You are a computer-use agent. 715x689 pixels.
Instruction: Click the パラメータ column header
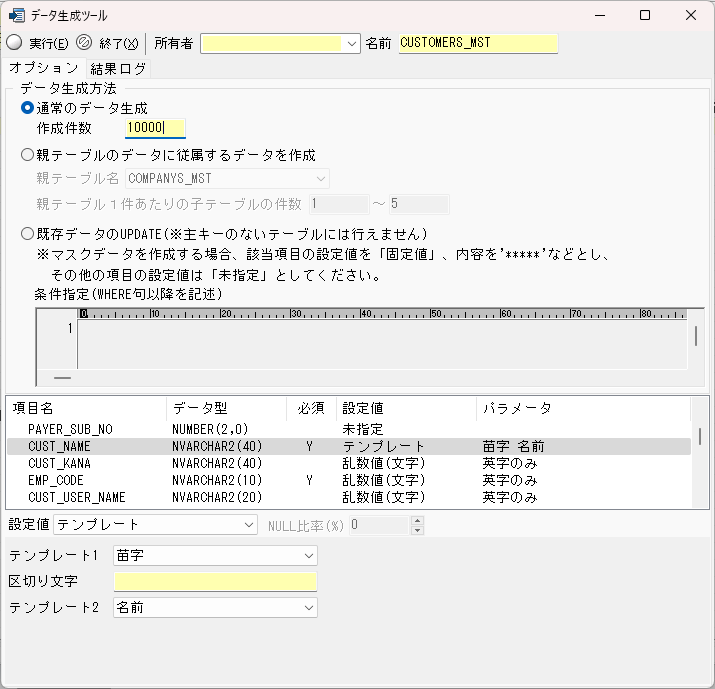(584, 408)
